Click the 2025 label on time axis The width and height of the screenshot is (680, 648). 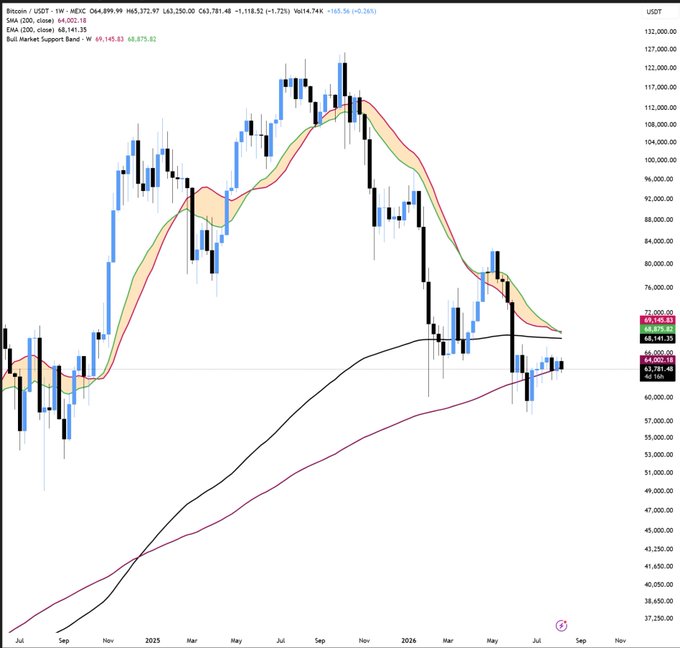point(152,640)
